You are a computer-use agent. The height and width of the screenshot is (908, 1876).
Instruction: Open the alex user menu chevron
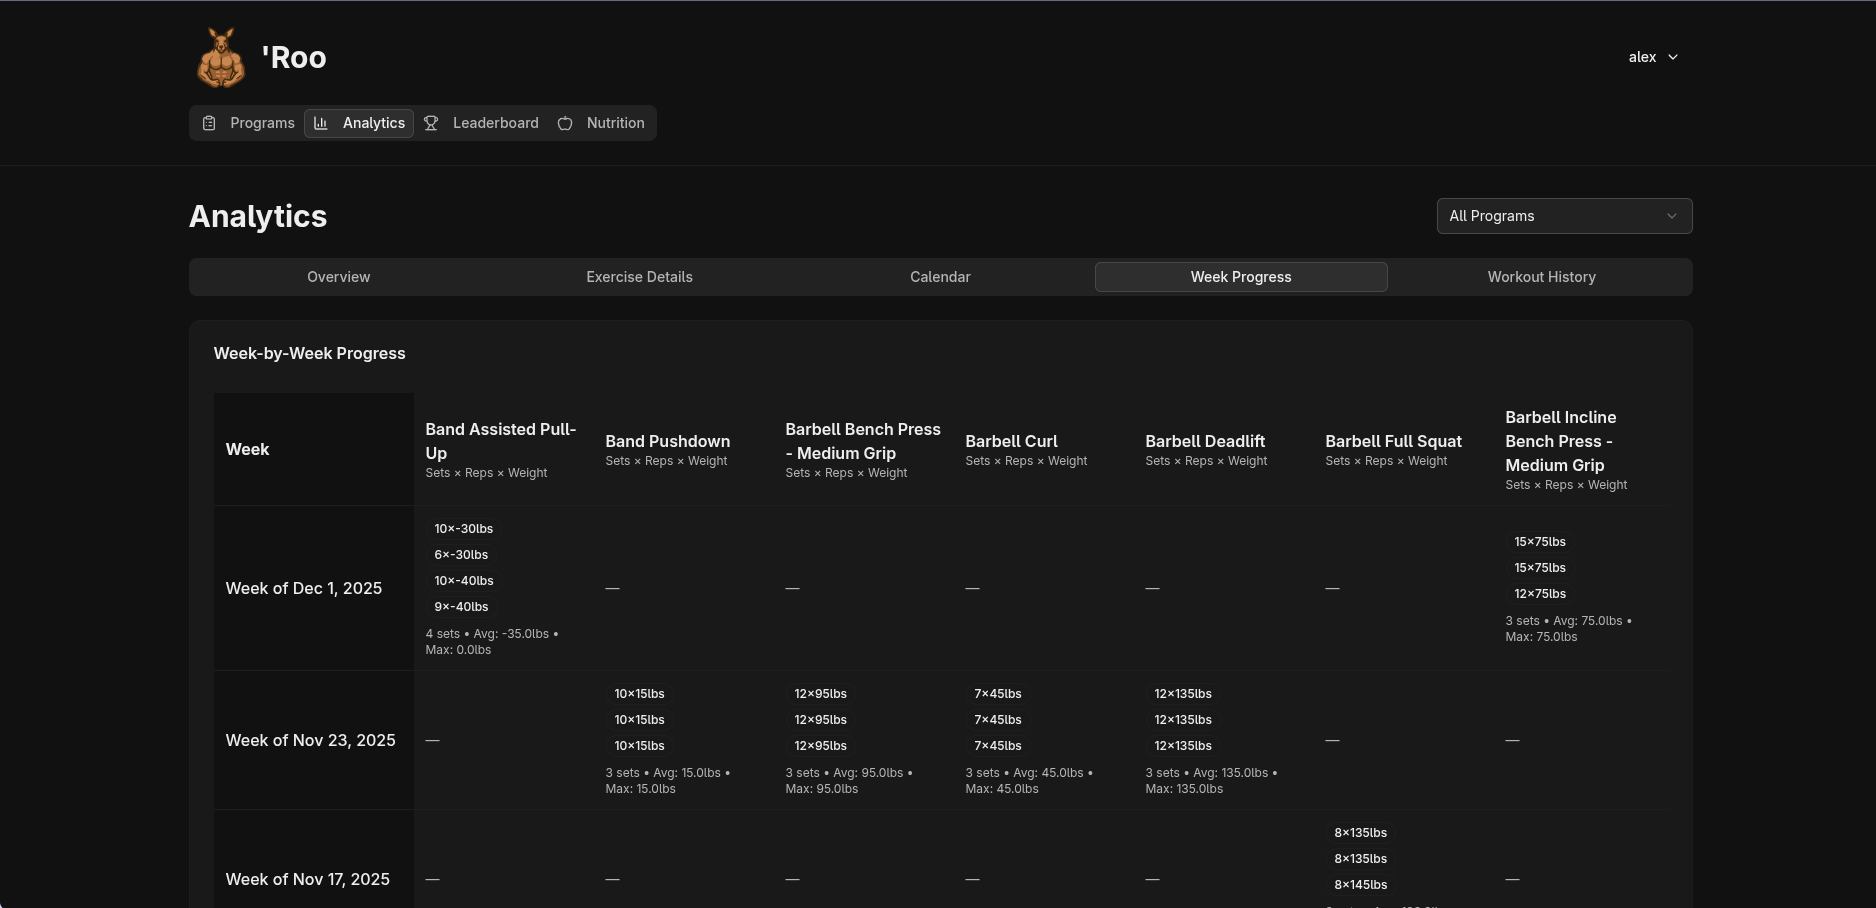1673,57
